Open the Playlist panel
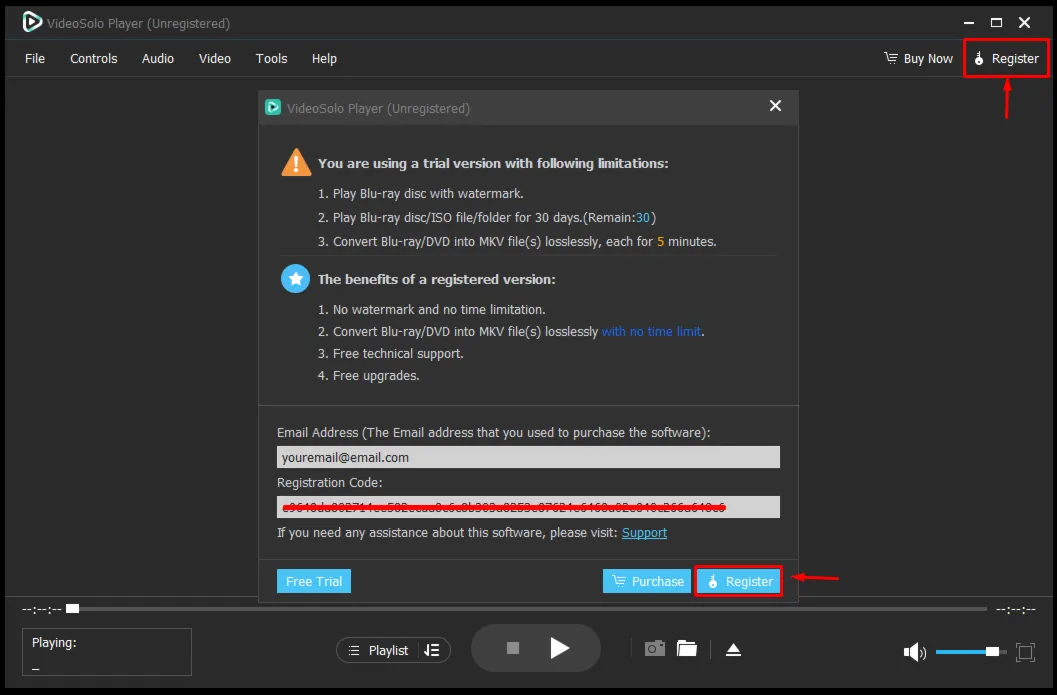 (x=379, y=651)
